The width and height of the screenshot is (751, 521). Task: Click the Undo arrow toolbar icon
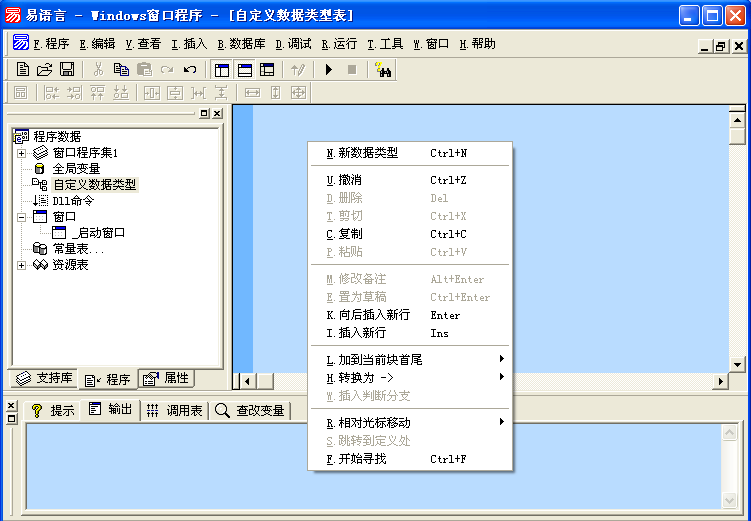[x=190, y=70]
